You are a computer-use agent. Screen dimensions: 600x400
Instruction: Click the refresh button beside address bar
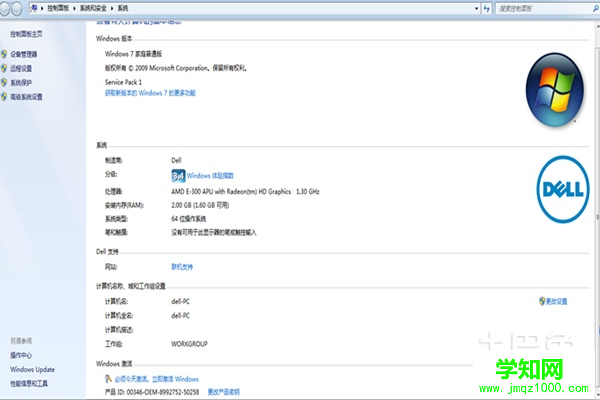(x=486, y=8)
